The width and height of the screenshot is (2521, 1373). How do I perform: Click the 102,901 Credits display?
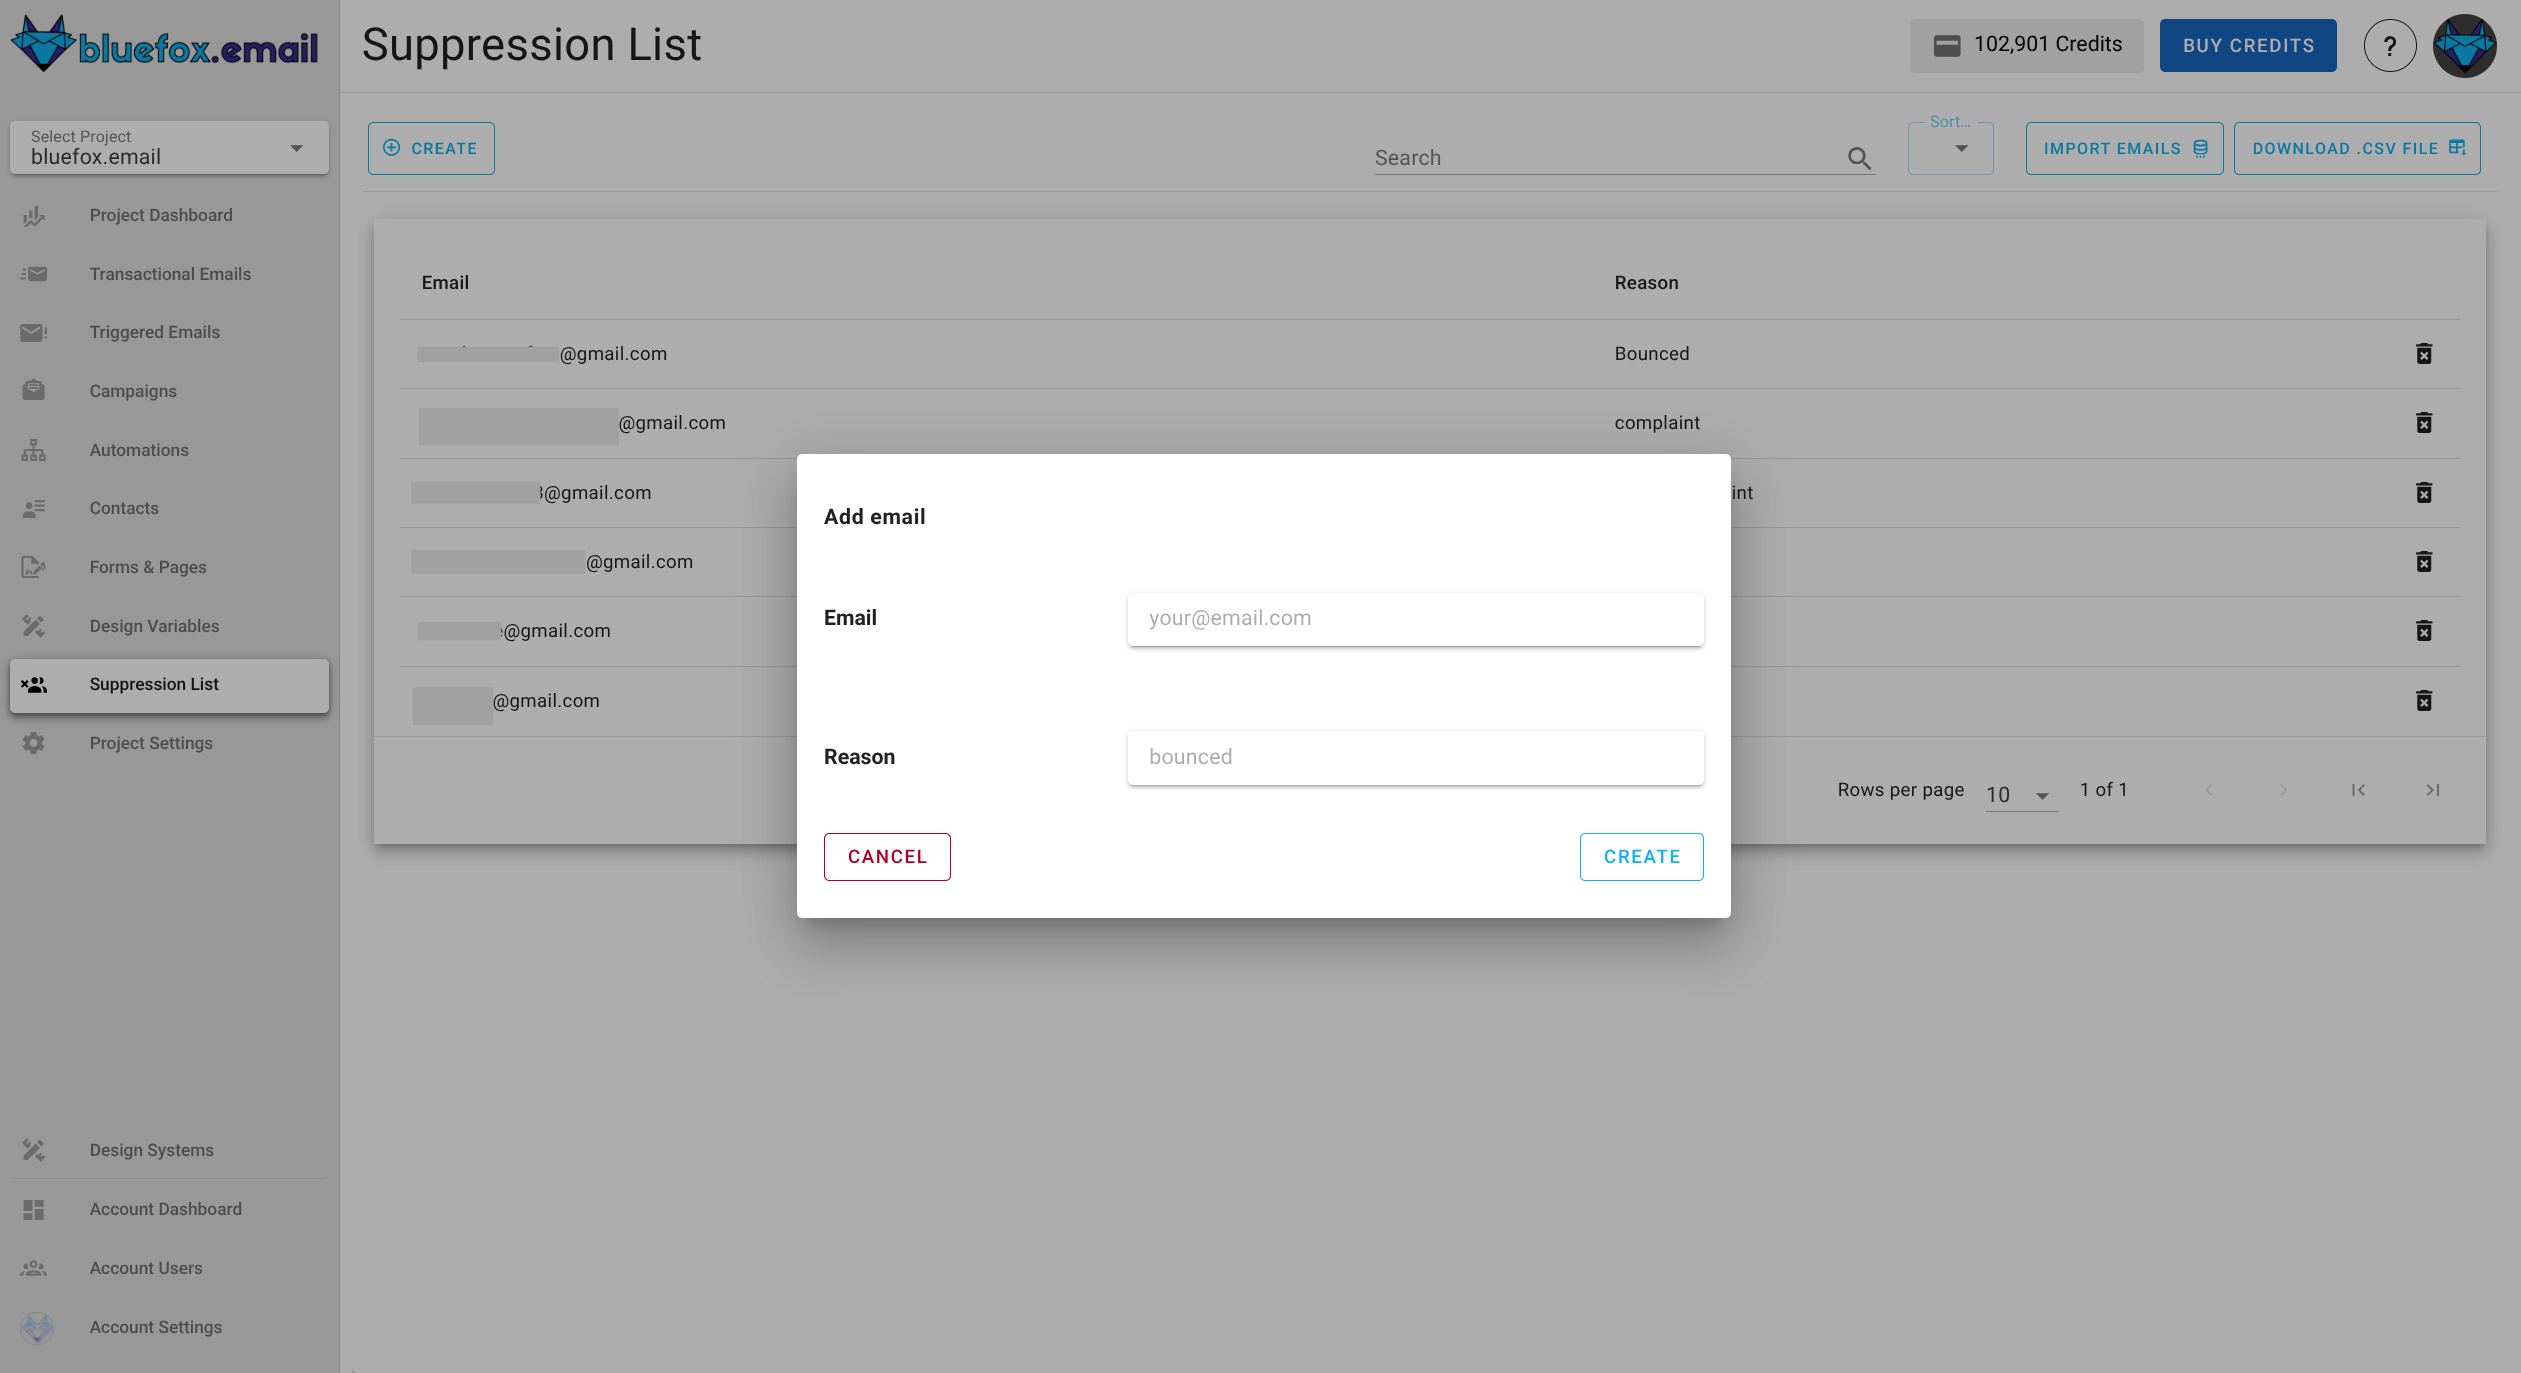point(2026,44)
